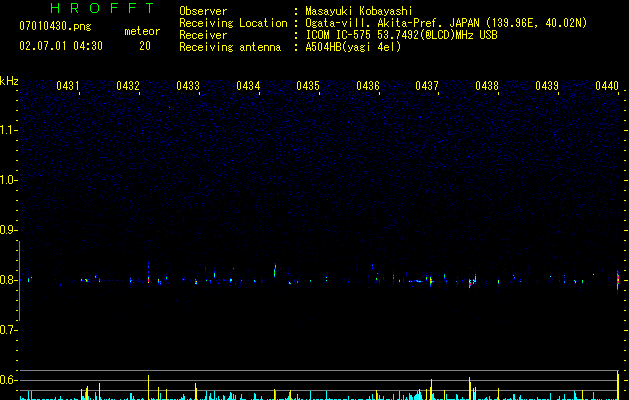The height and width of the screenshot is (400, 629).
Task: Click the 0439 time marker
Action: [547, 86]
